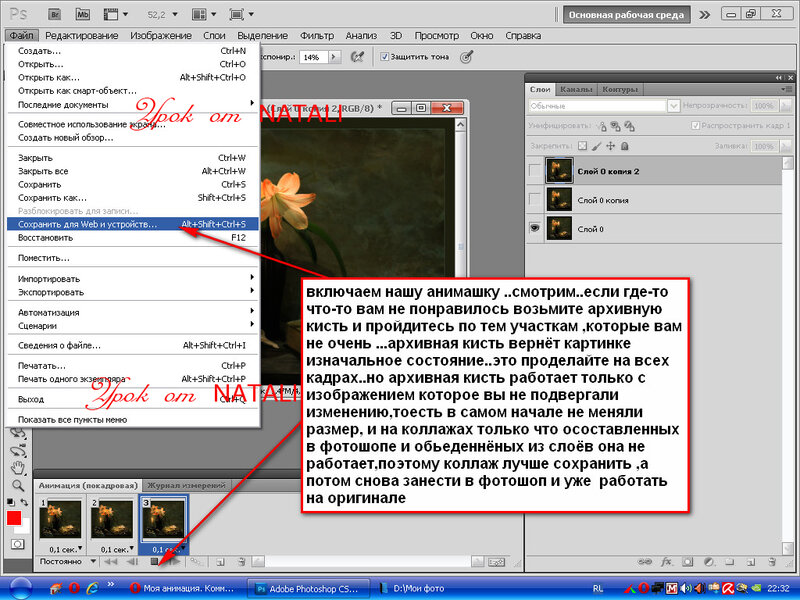Screen dimensions: 800x600
Task: Open Mini Bridge via the Mb icon
Action: 83,15
